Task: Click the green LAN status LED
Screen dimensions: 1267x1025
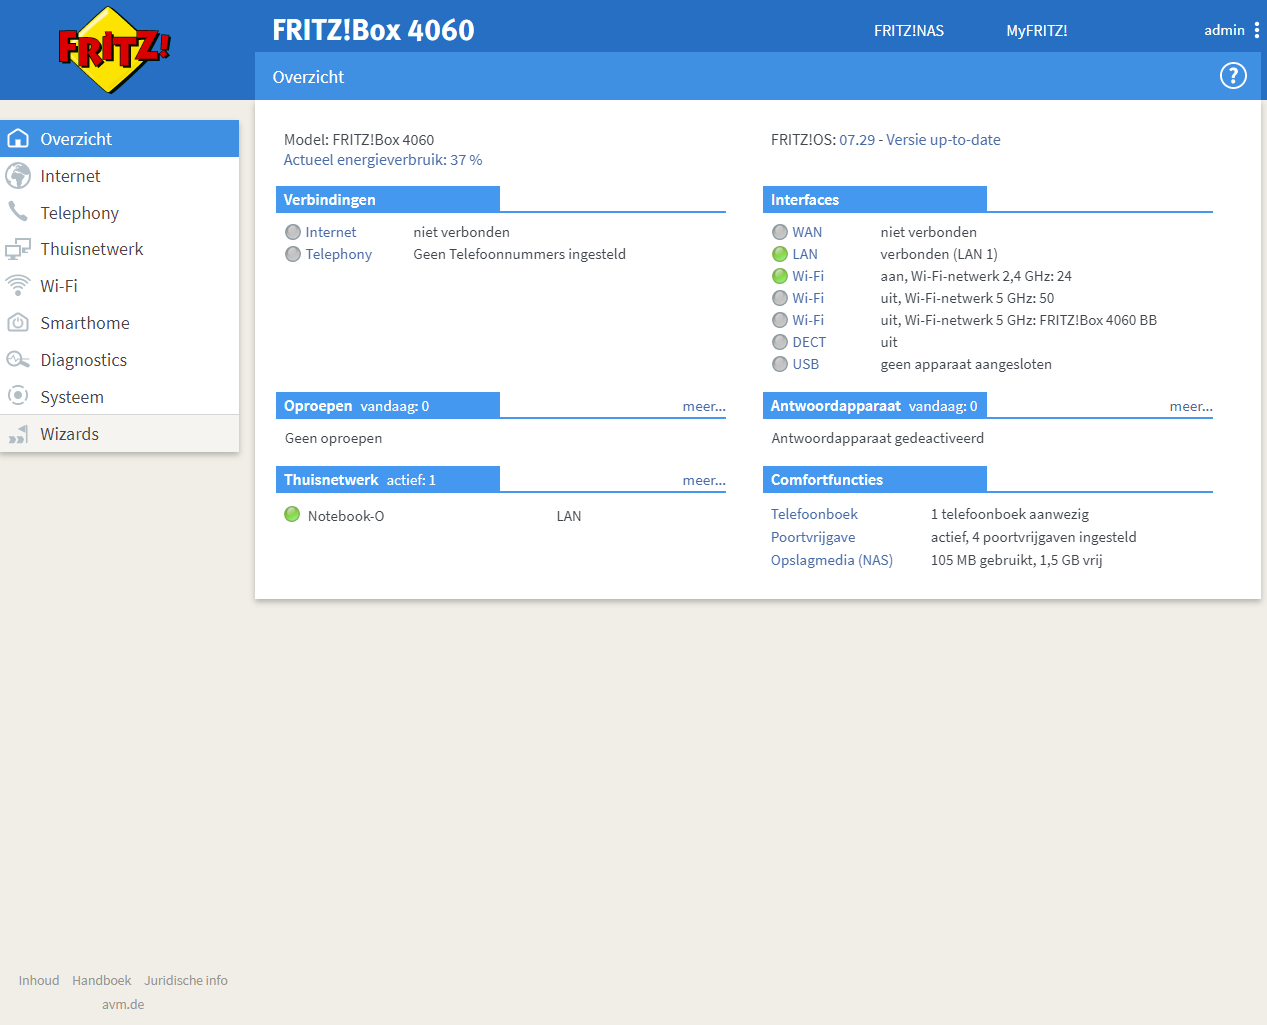Action: (780, 254)
